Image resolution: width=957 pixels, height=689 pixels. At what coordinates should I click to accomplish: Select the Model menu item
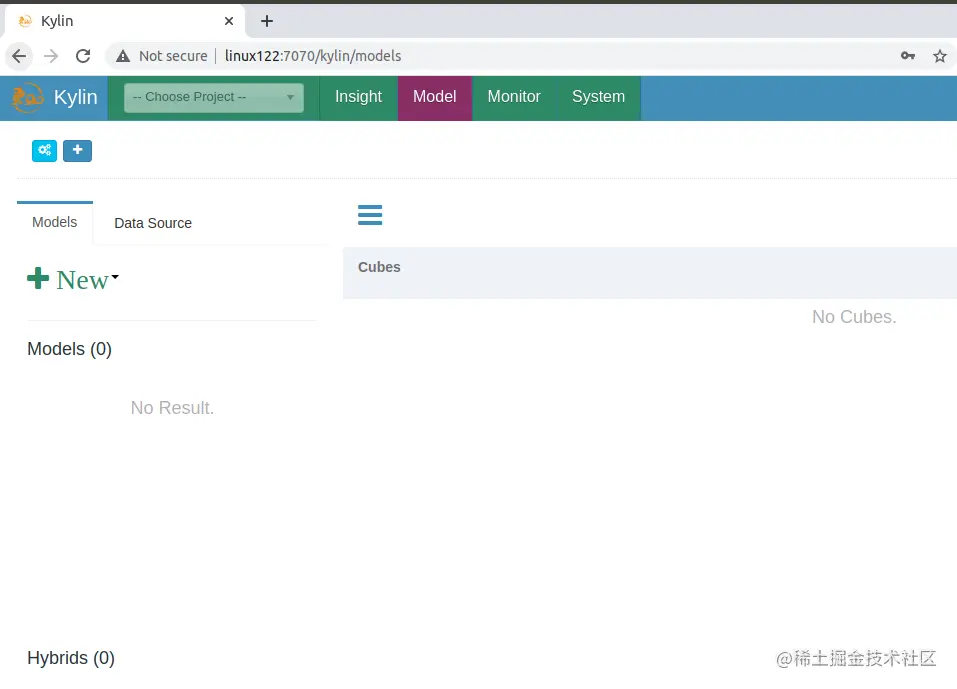pos(435,98)
